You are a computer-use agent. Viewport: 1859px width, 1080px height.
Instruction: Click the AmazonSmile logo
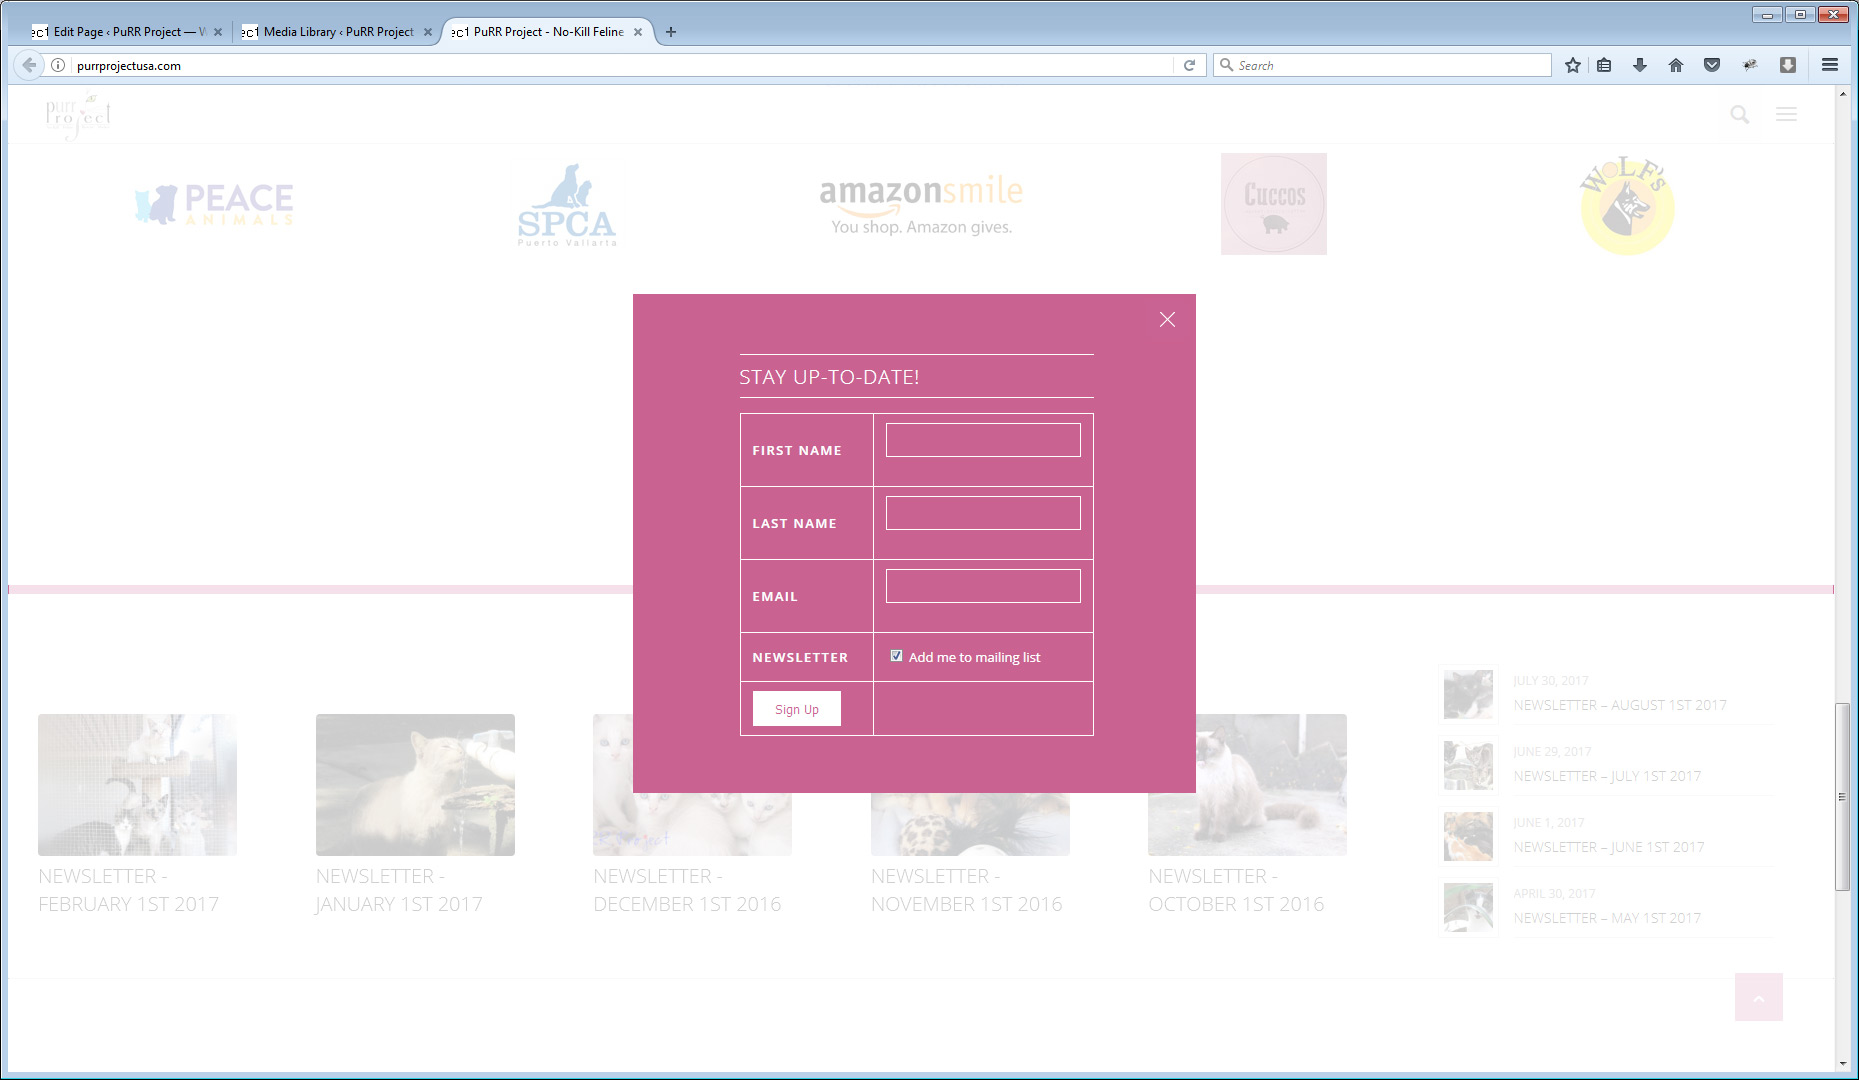[x=921, y=205]
